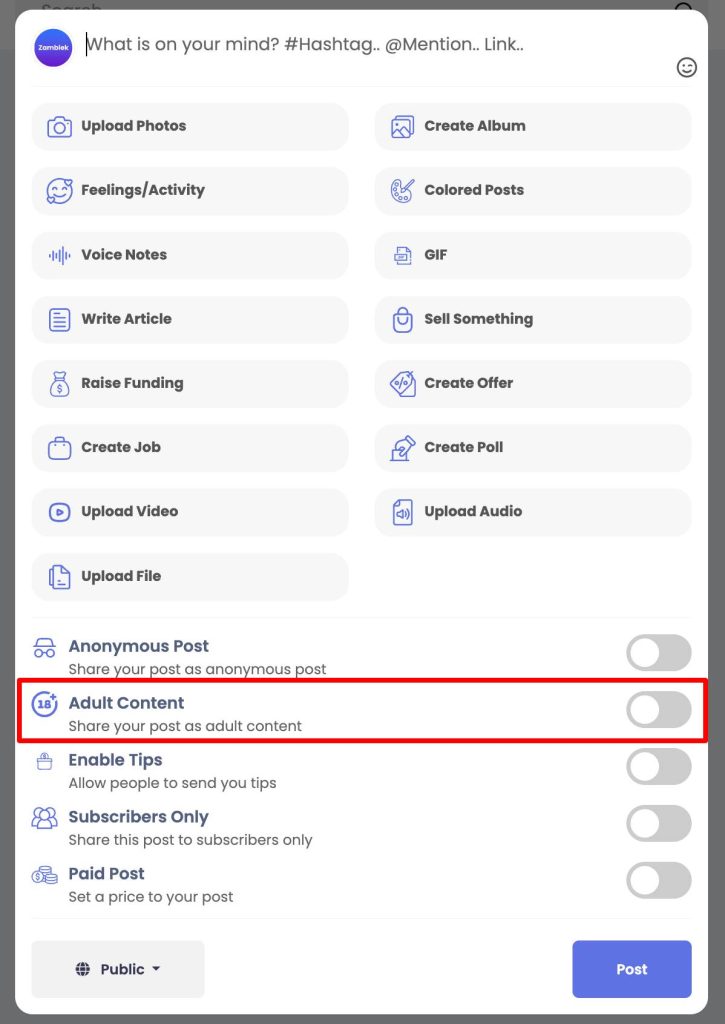Viewport: 725px width, 1024px height.
Task: Toggle Enable Tips on
Action: click(x=658, y=766)
